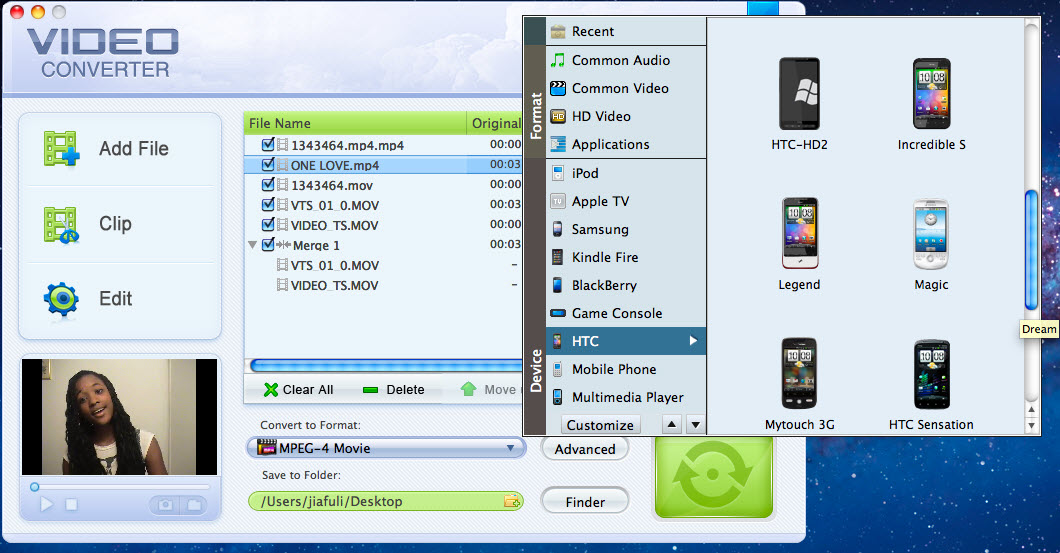Choose the Legend phone preset
The image size is (1060, 553).
(x=800, y=233)
